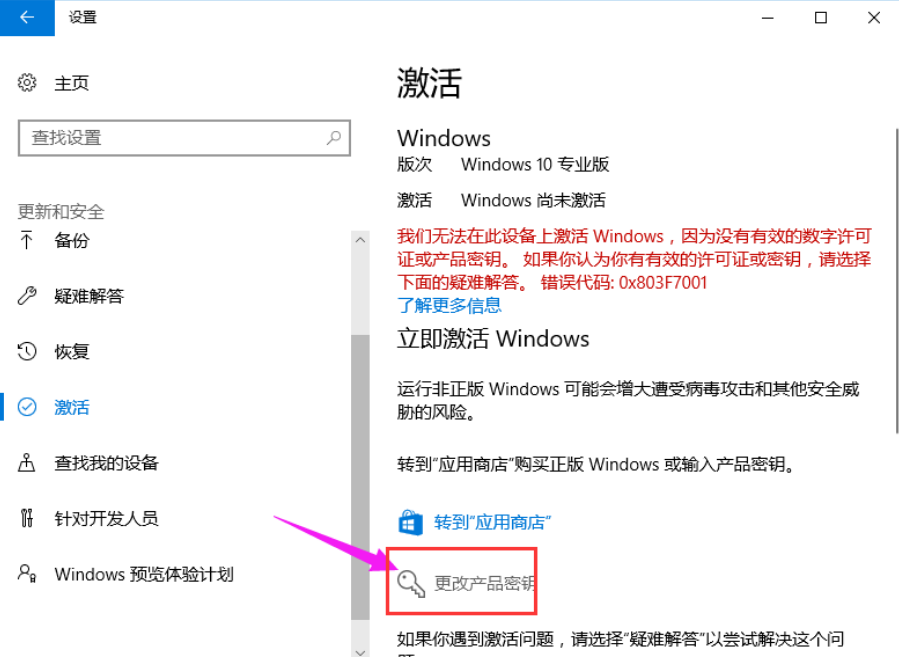The image size is (899, 657).
Task: Select the 针对开发人员 tools icon
Action: [26, 518]
